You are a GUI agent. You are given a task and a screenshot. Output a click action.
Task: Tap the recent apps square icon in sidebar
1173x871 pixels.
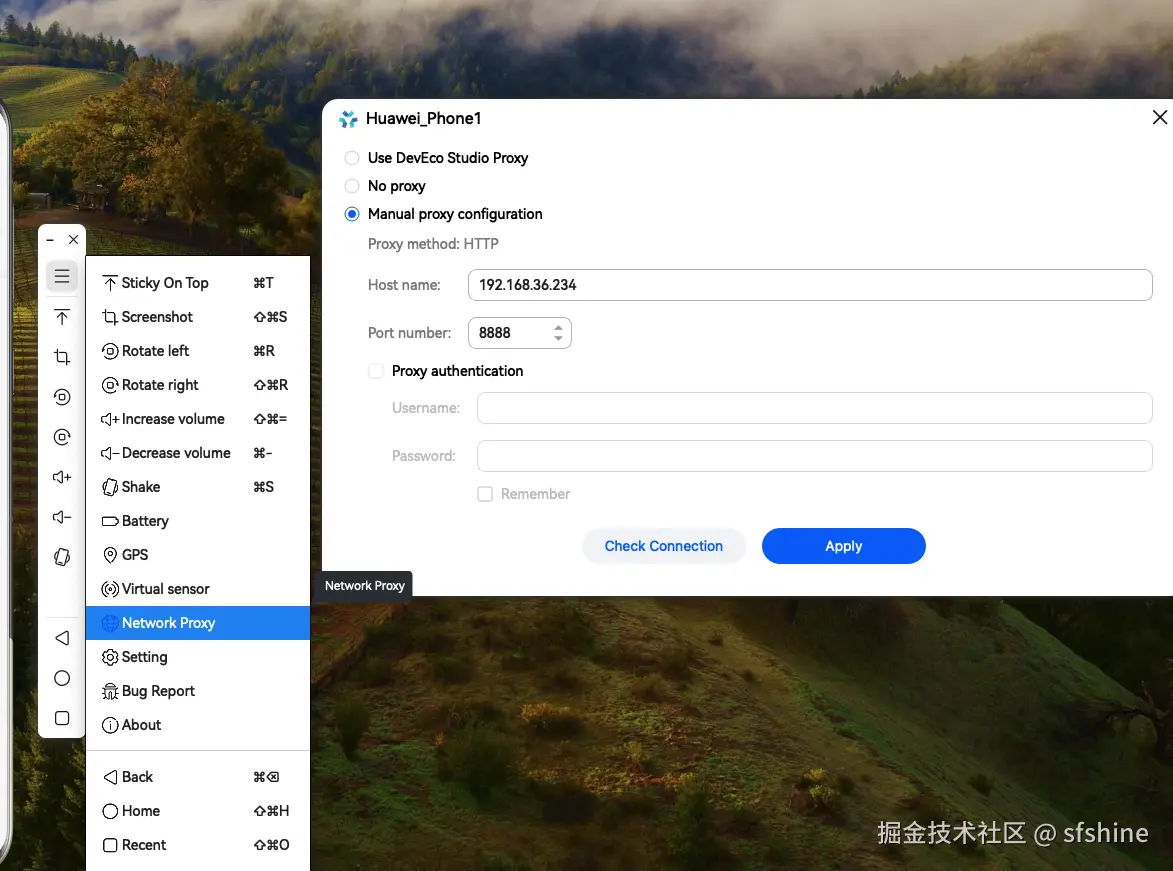[62, 718]
